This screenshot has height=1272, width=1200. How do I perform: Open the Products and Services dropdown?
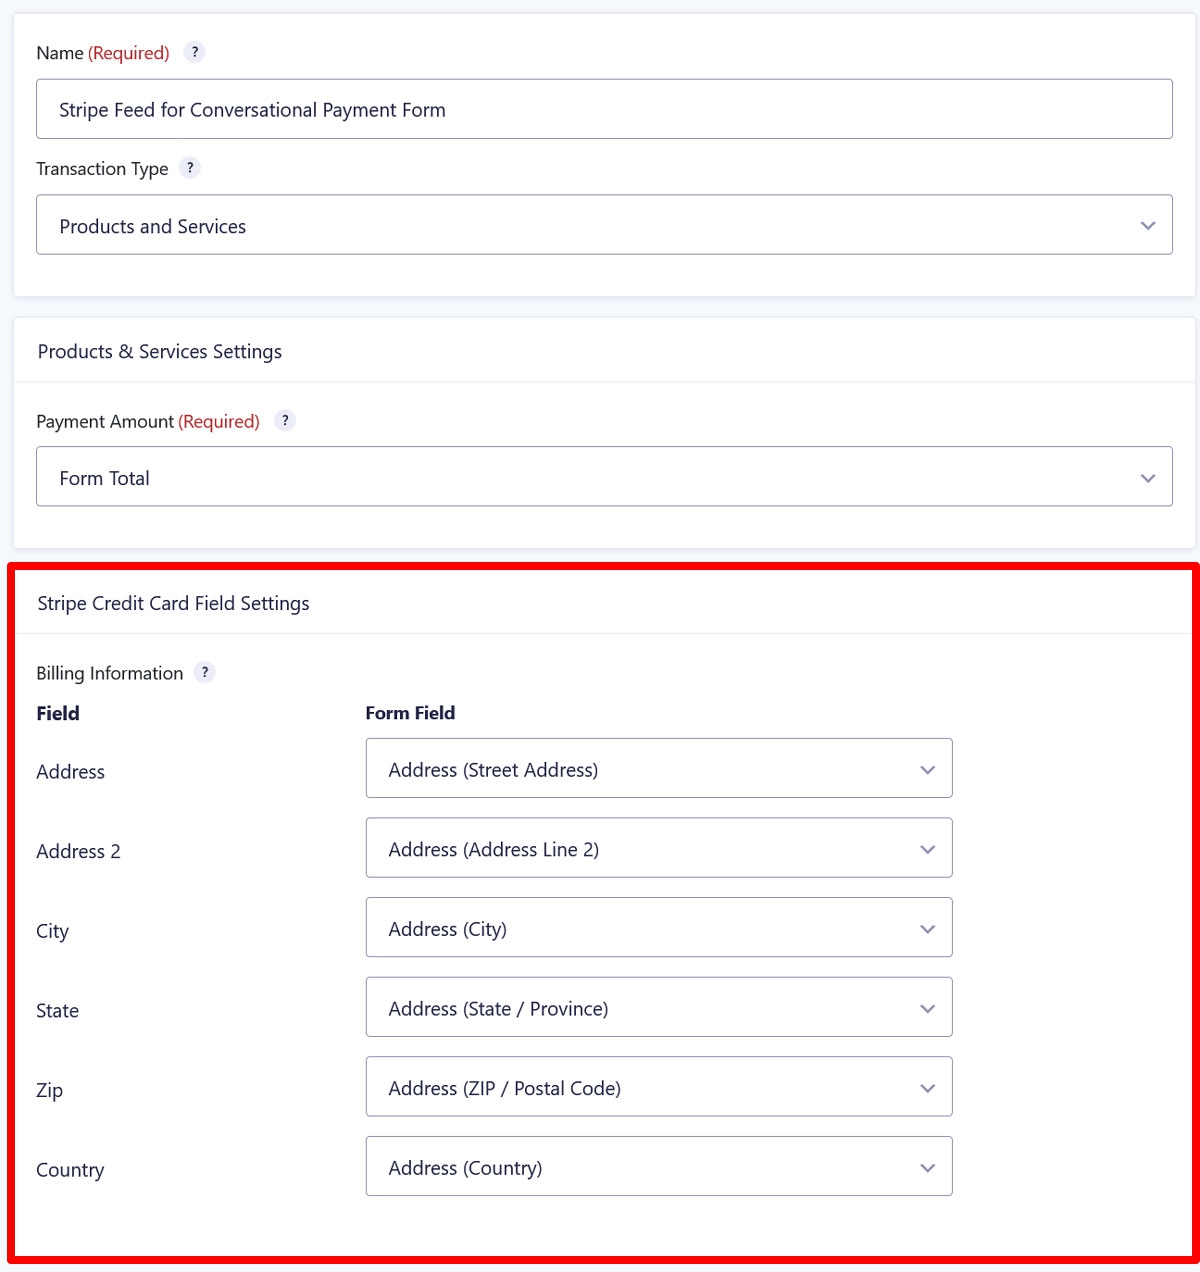[x=604, y=225]
